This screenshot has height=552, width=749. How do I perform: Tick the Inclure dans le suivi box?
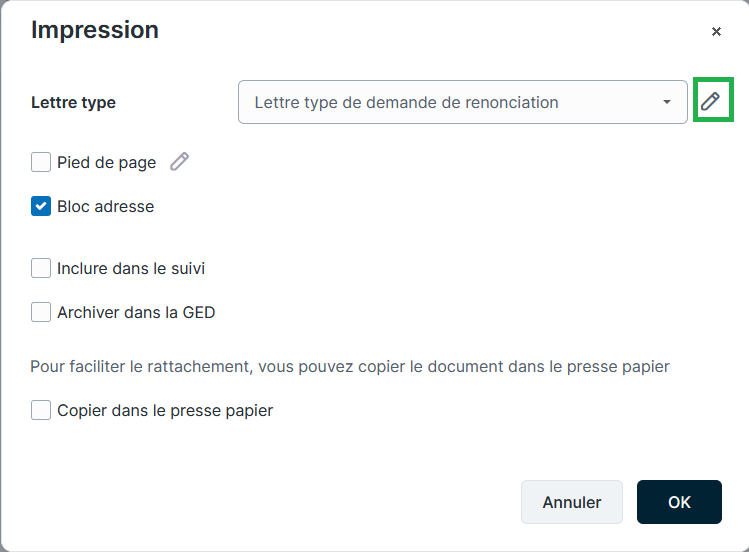coord(41,268)
